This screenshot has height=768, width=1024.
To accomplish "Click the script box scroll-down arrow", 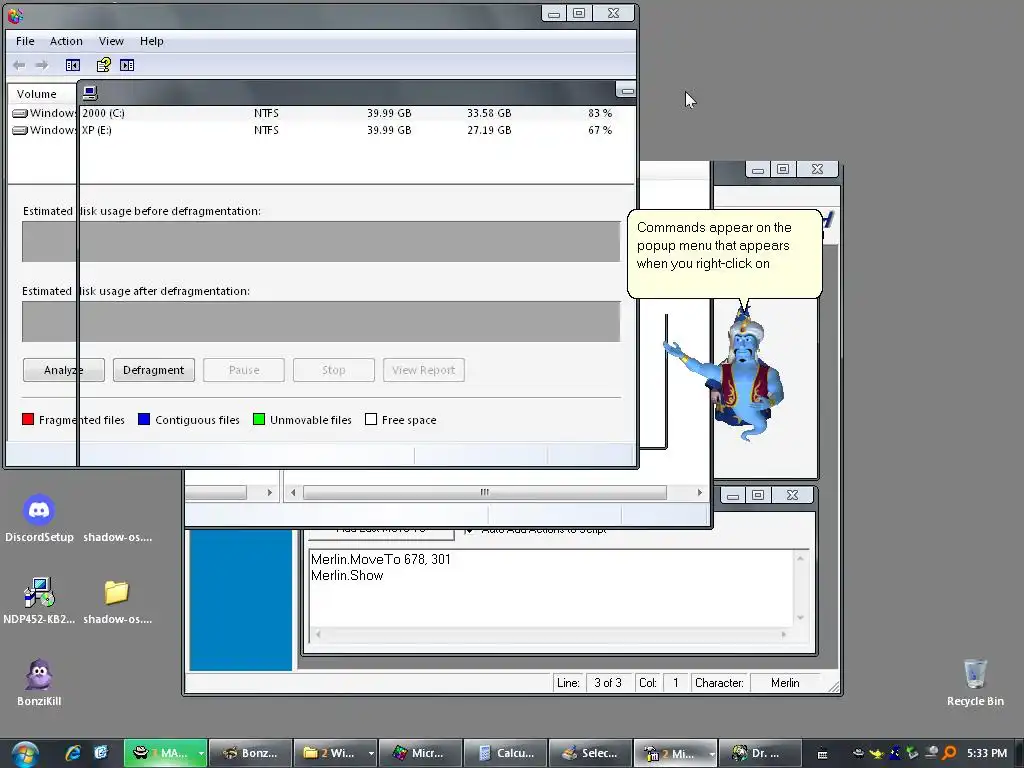I will 800,617.
